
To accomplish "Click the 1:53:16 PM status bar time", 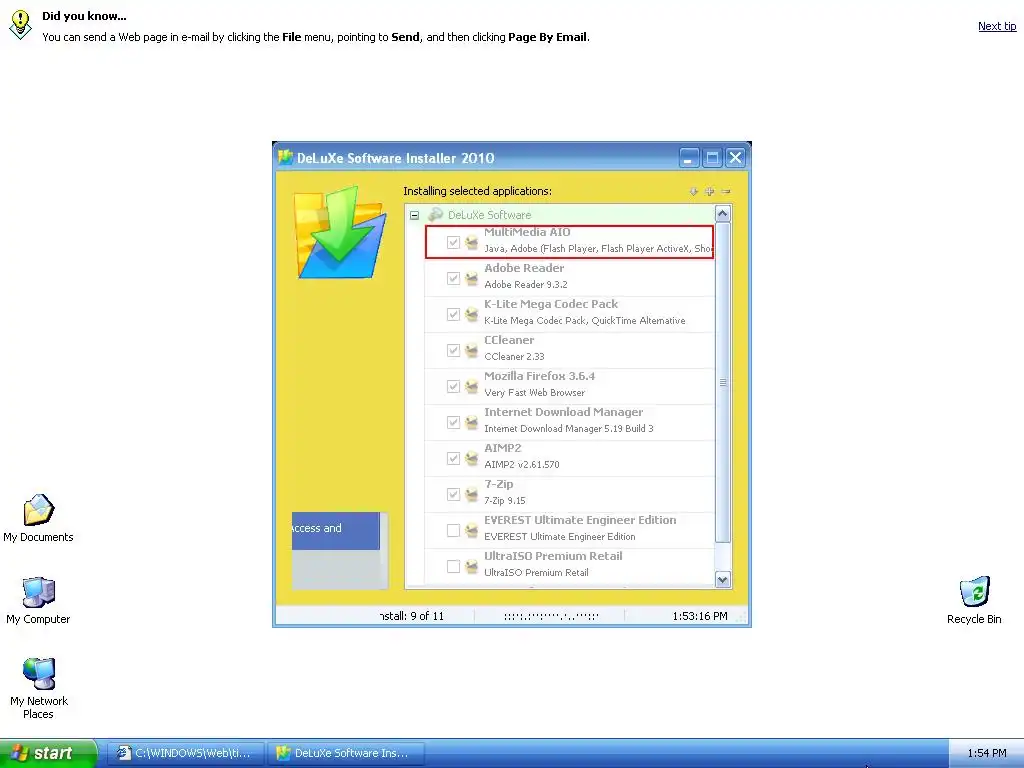I will [699, 616].
